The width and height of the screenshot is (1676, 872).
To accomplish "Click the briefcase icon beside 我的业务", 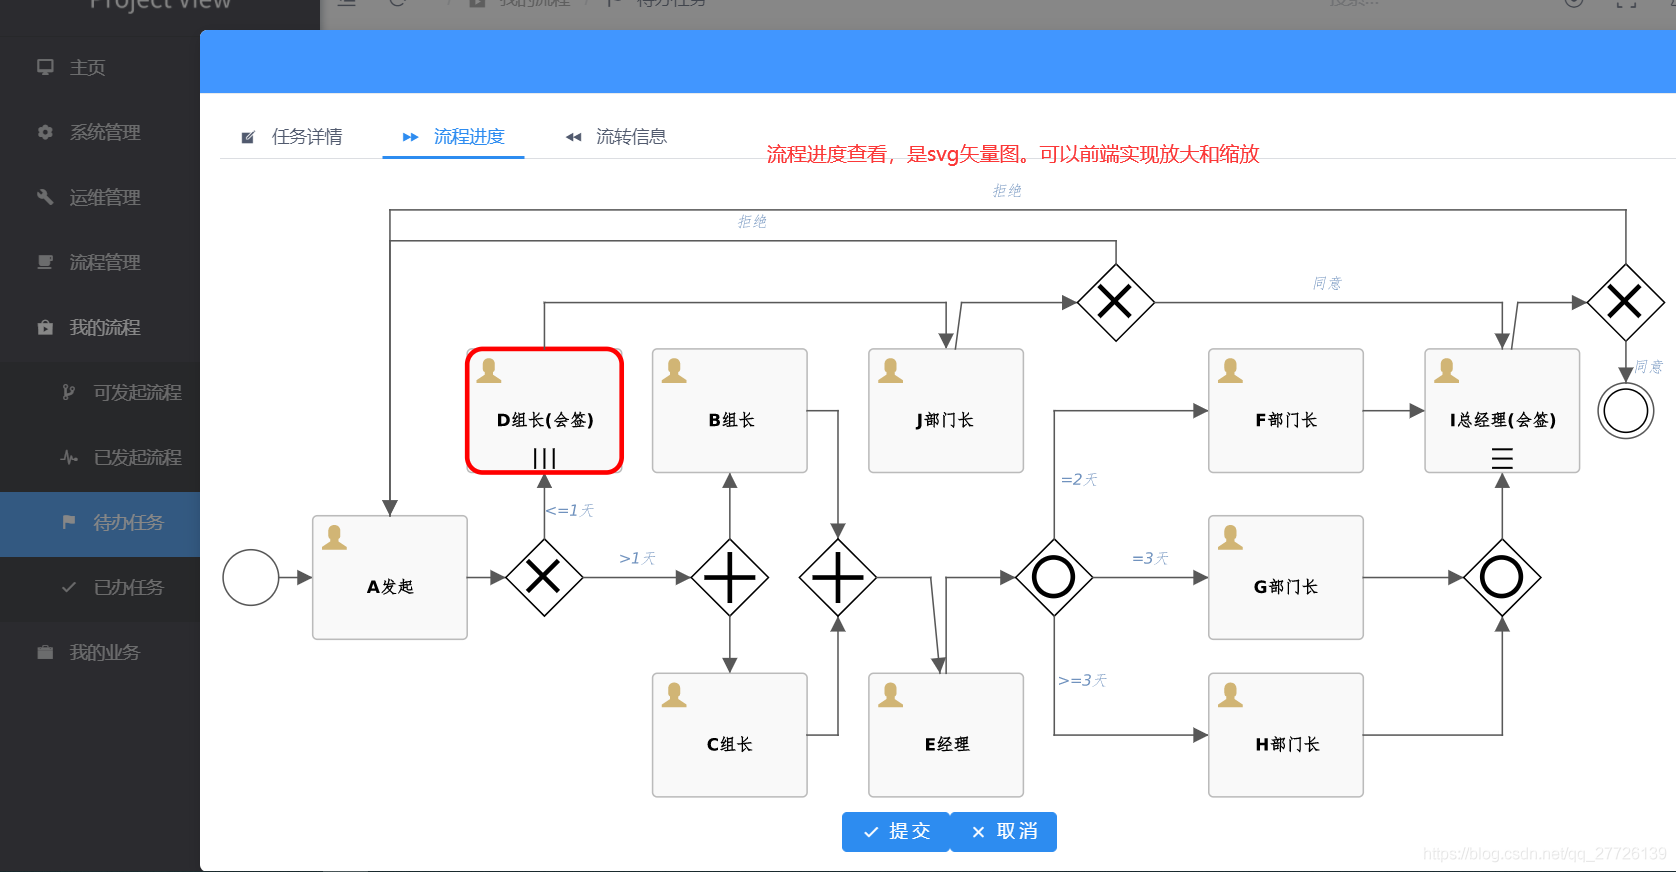I will 45,652.
